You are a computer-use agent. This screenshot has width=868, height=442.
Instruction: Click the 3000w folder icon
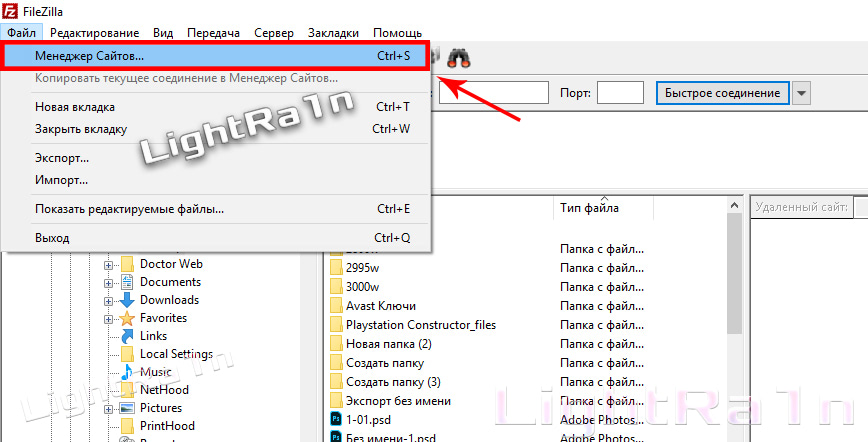[336, 287]
